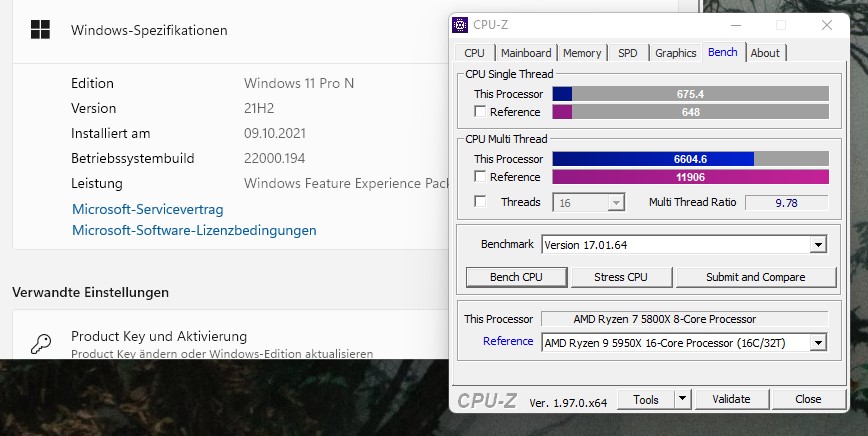Close the CPU-Z window with the X

click(827, 25)
